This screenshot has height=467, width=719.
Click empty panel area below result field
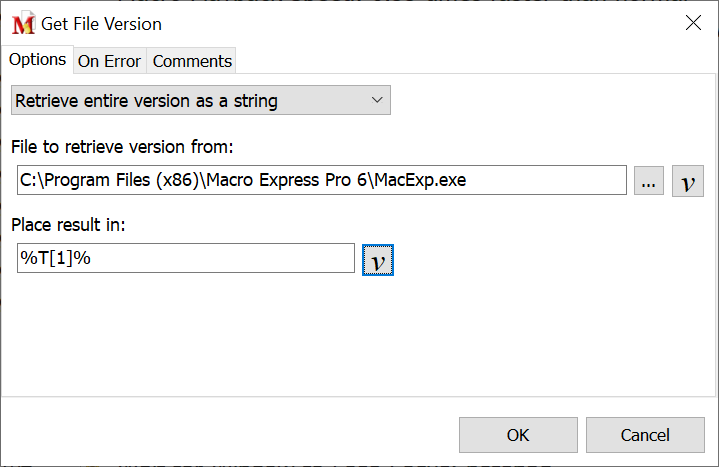click(300, 335)
